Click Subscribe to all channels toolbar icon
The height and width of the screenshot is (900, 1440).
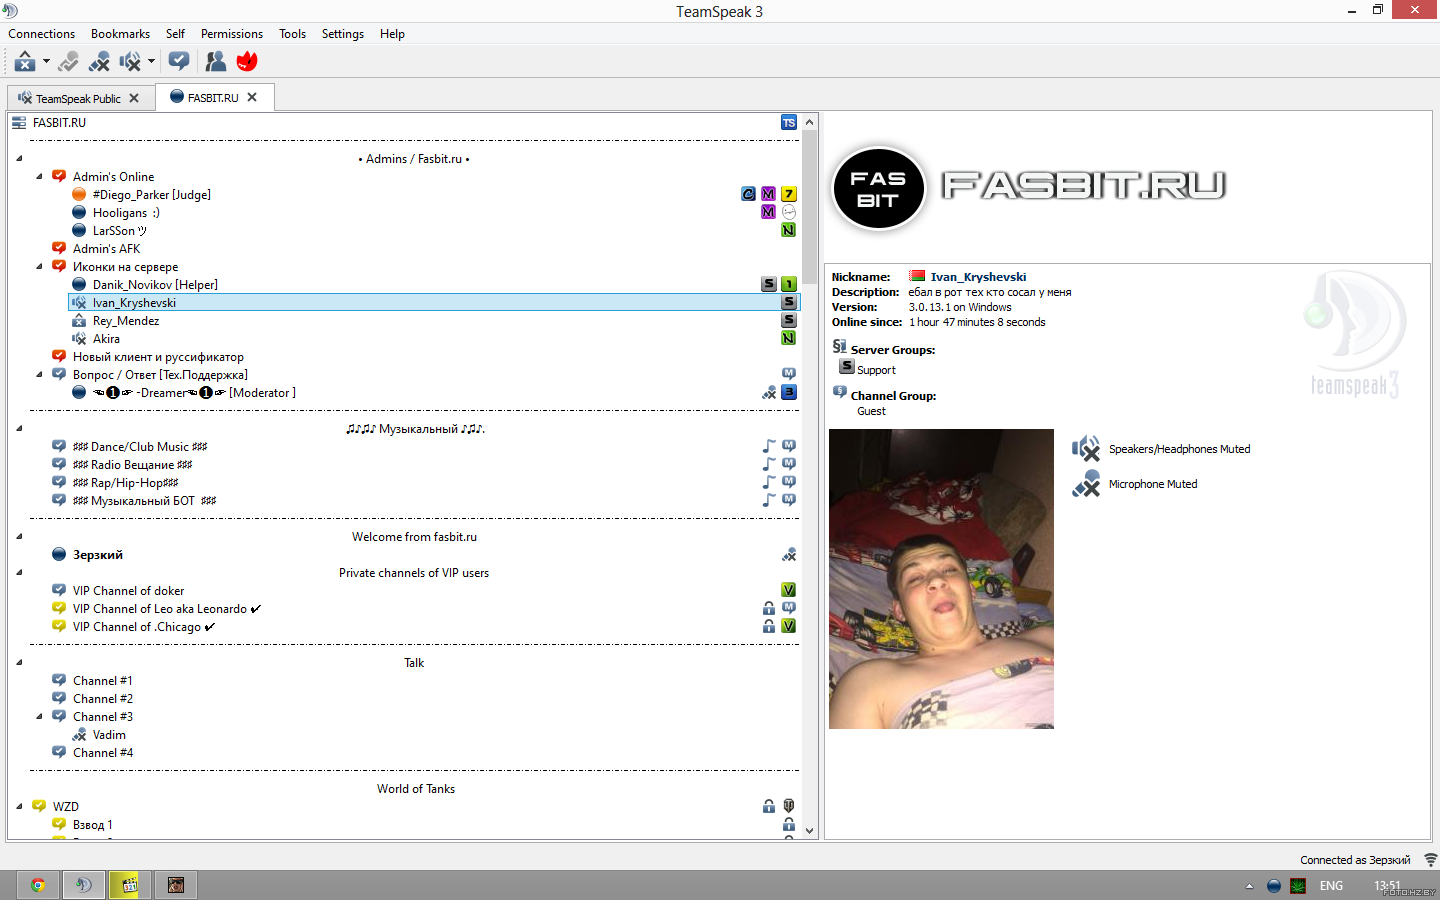click(x=179, y=62)
